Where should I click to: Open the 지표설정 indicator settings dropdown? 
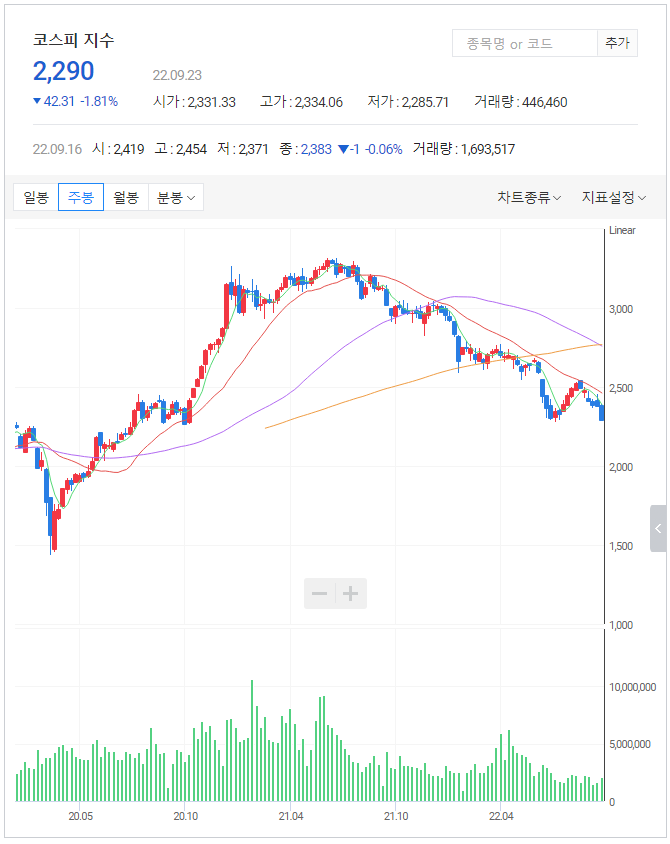coord(614,198)
